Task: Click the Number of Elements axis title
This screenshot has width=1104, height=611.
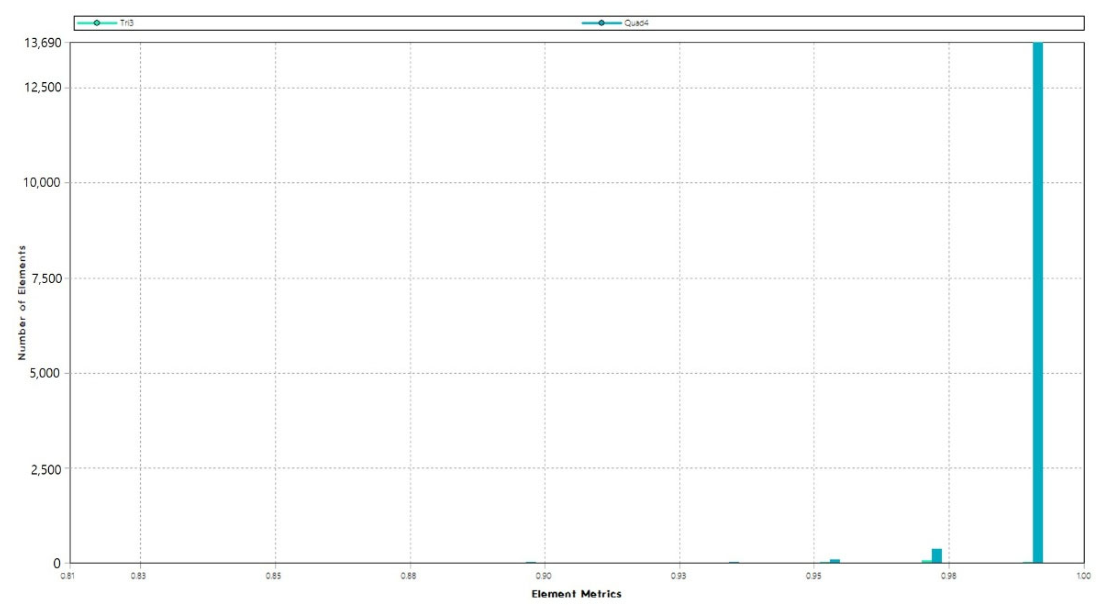Action: pyautogui.click(x=22, y=303)
